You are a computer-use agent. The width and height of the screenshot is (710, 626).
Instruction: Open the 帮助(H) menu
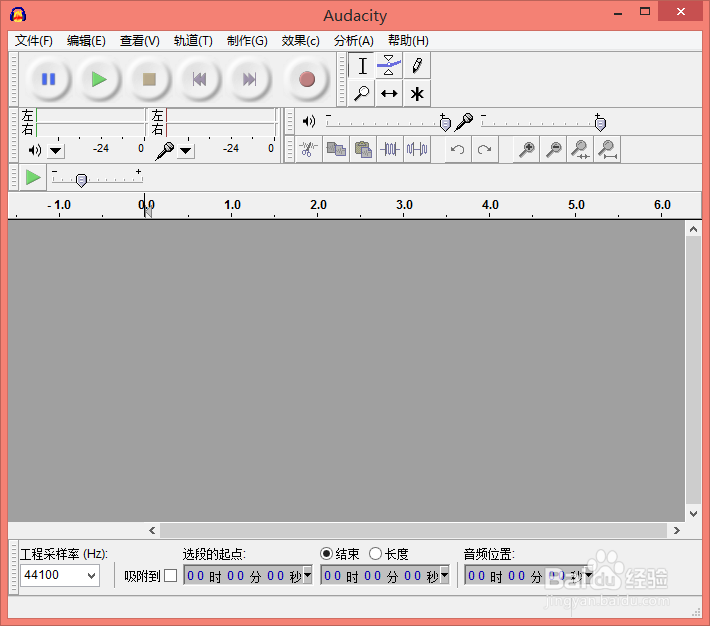pos(408,41)
